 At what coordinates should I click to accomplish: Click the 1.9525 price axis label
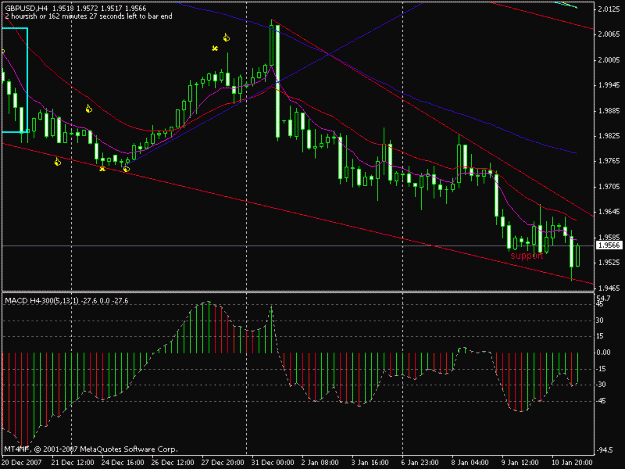pos(609,262)
